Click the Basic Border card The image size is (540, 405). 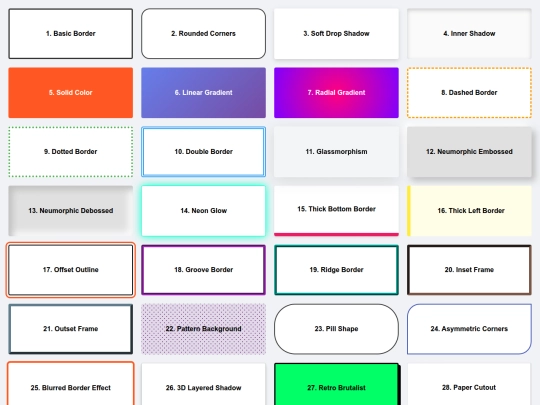pos(71,34)
